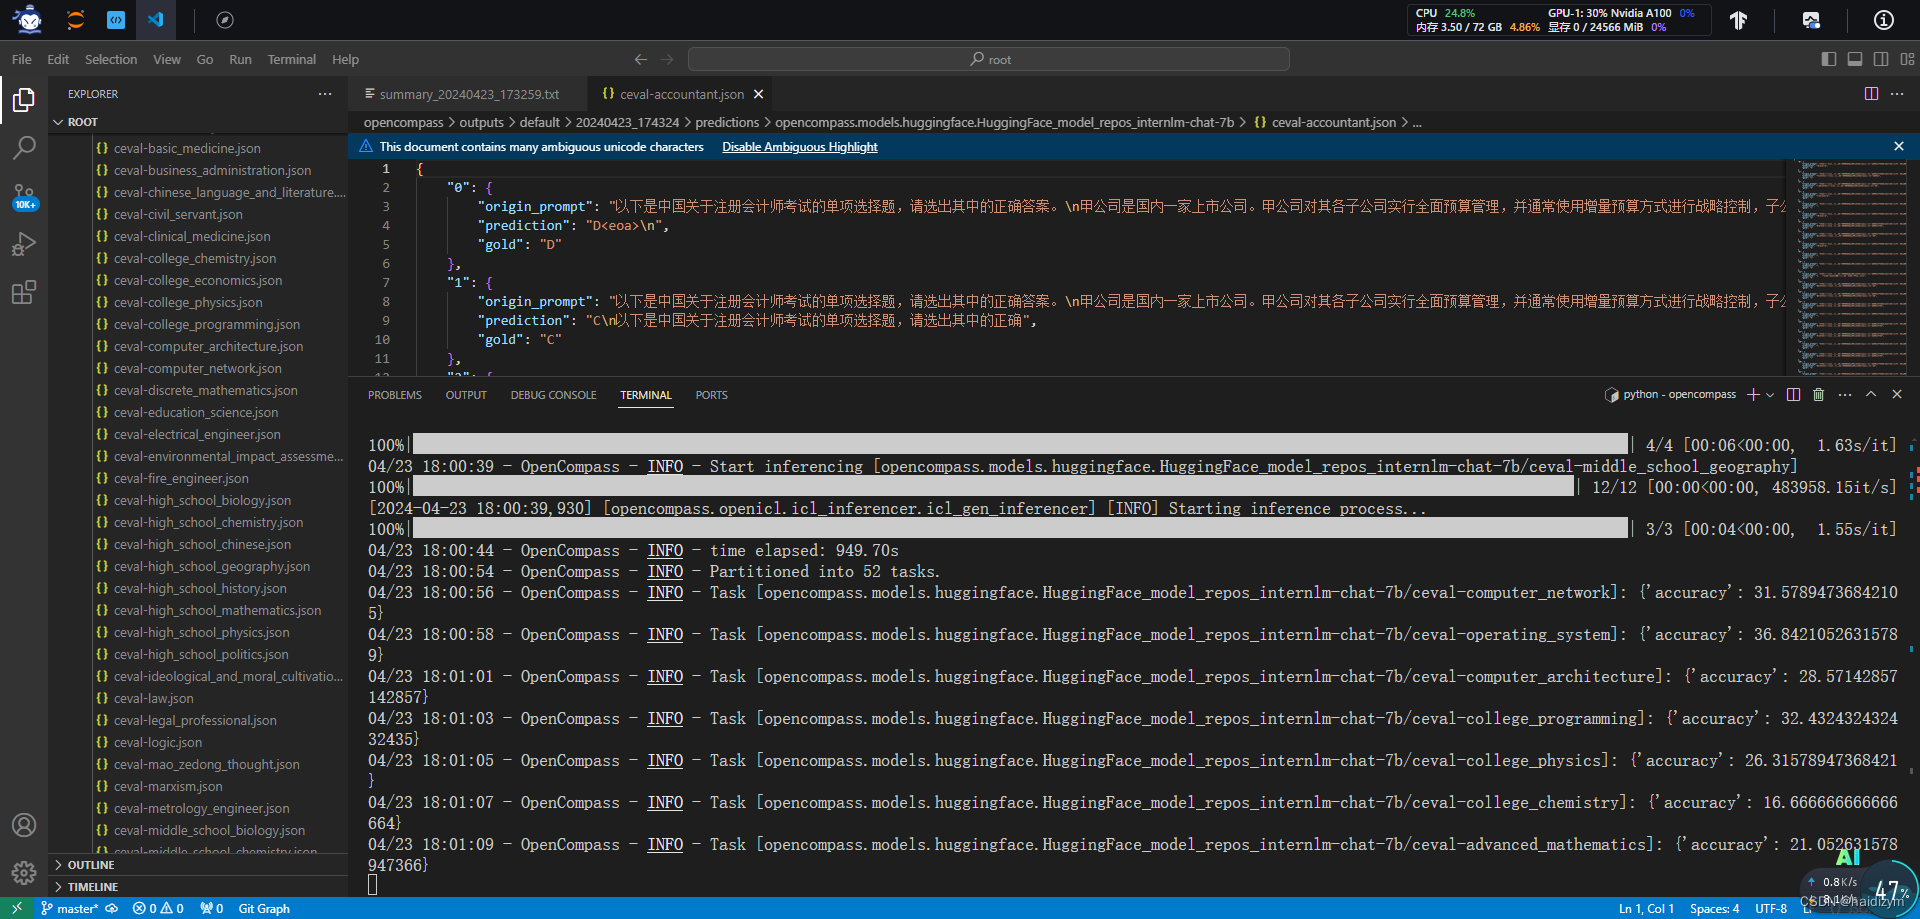Viewport: 1920px width, 919px height.
Task: Open editor More Actions ellipsis
Action: pyautogui.click(x=1897, y=93)
